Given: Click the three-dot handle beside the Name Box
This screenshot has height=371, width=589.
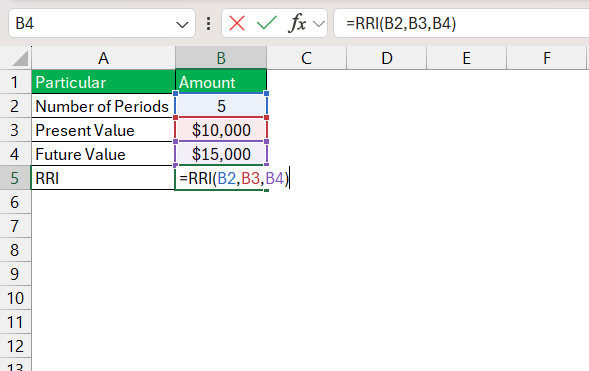Looking at the screenshot, I should pos(208,23).
